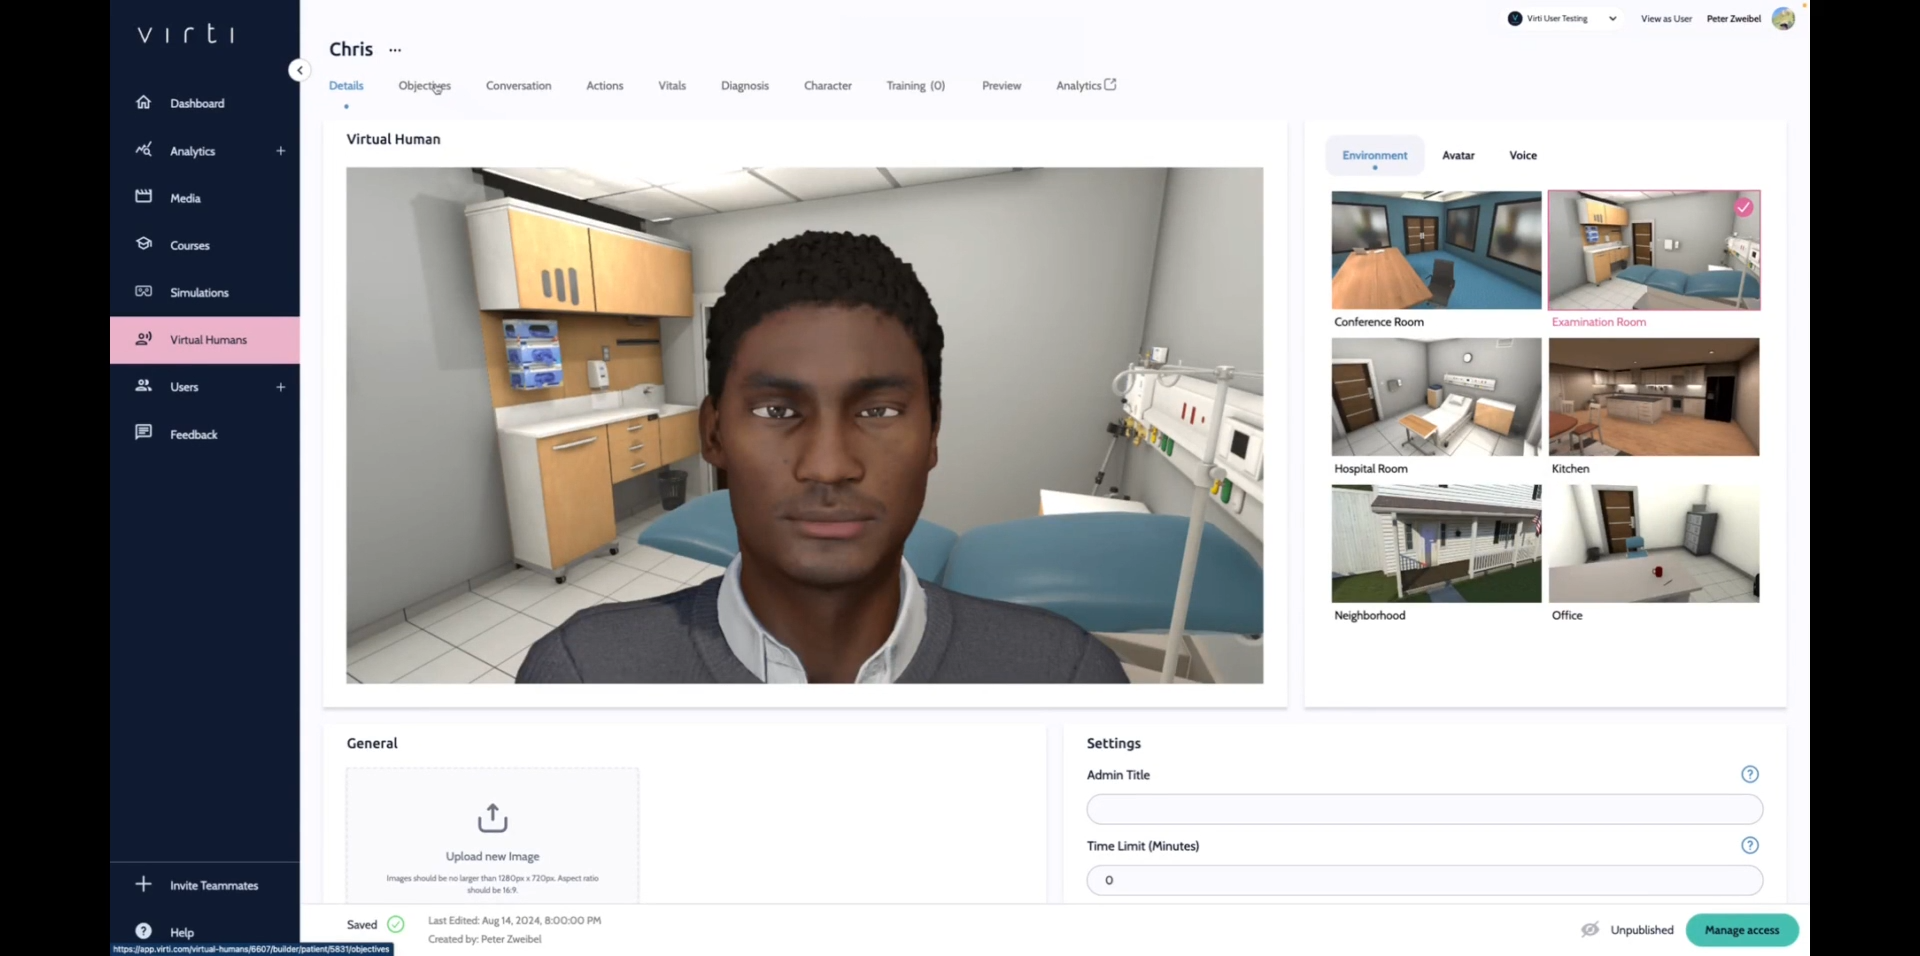This screenshot has width=1920, height=956.
Task: Switch to the Voice tab
Action: 1523,156
